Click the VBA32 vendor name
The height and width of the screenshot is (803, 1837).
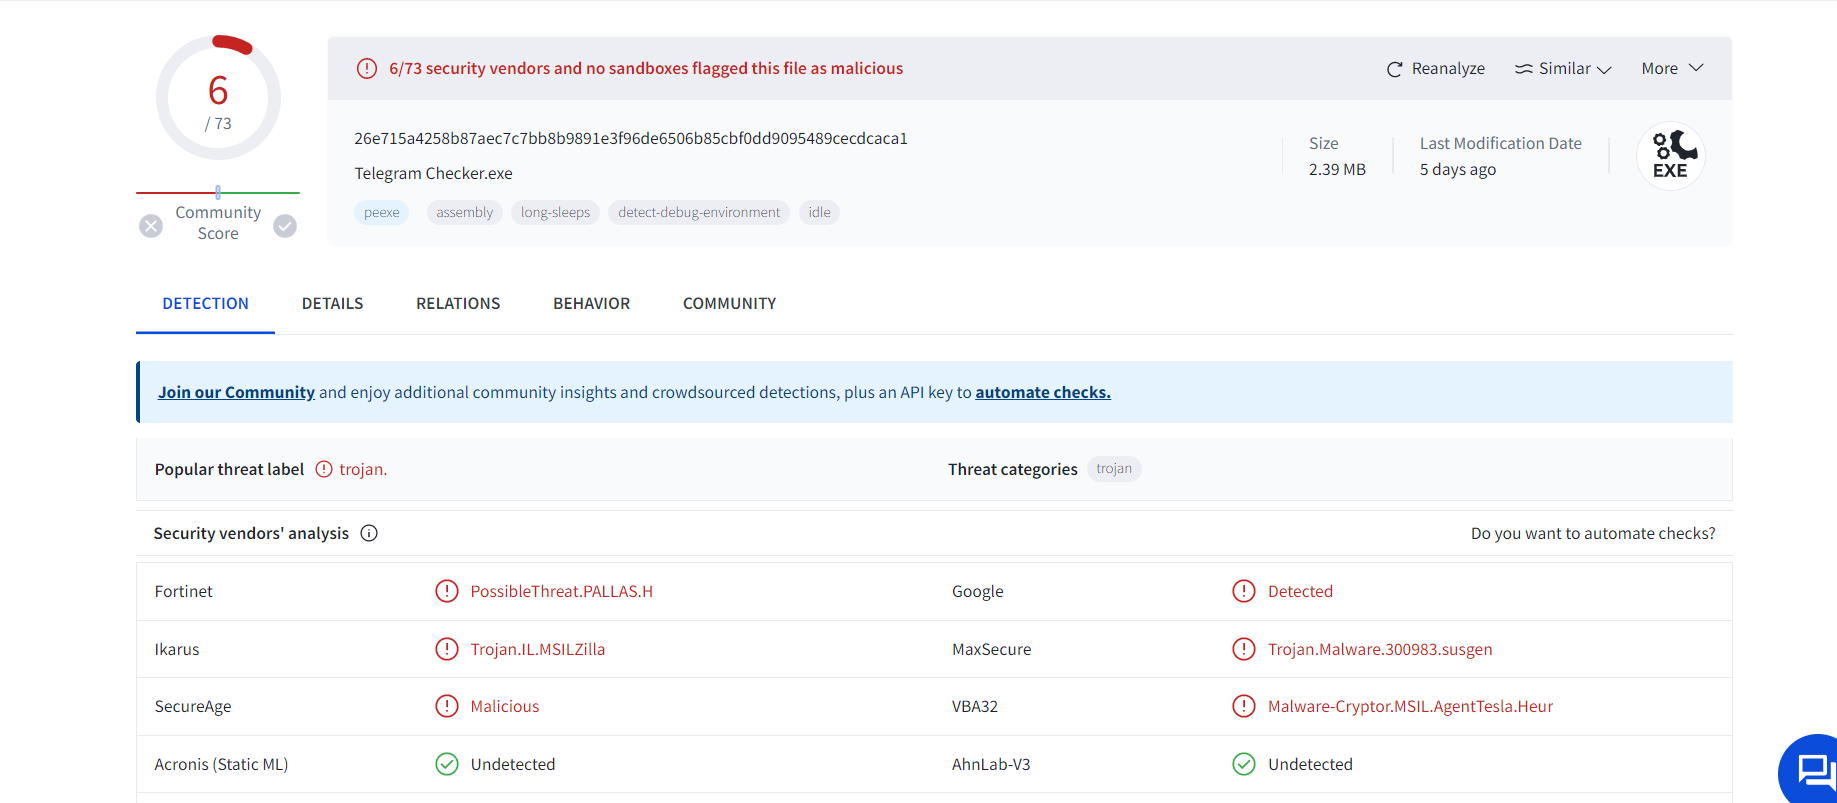click(975, 706)
